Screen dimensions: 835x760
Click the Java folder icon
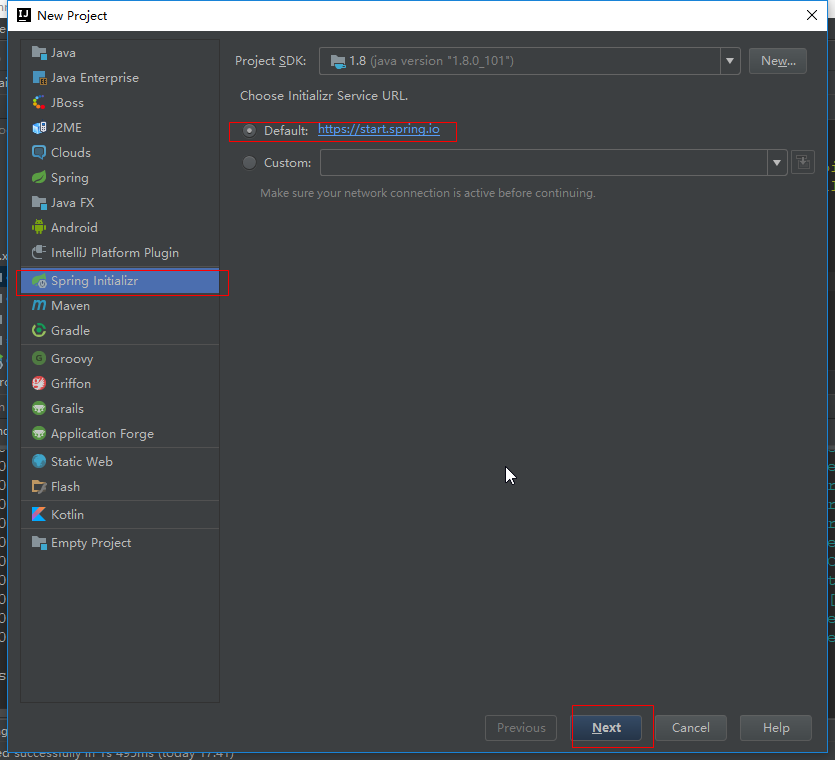coord(39,53)
